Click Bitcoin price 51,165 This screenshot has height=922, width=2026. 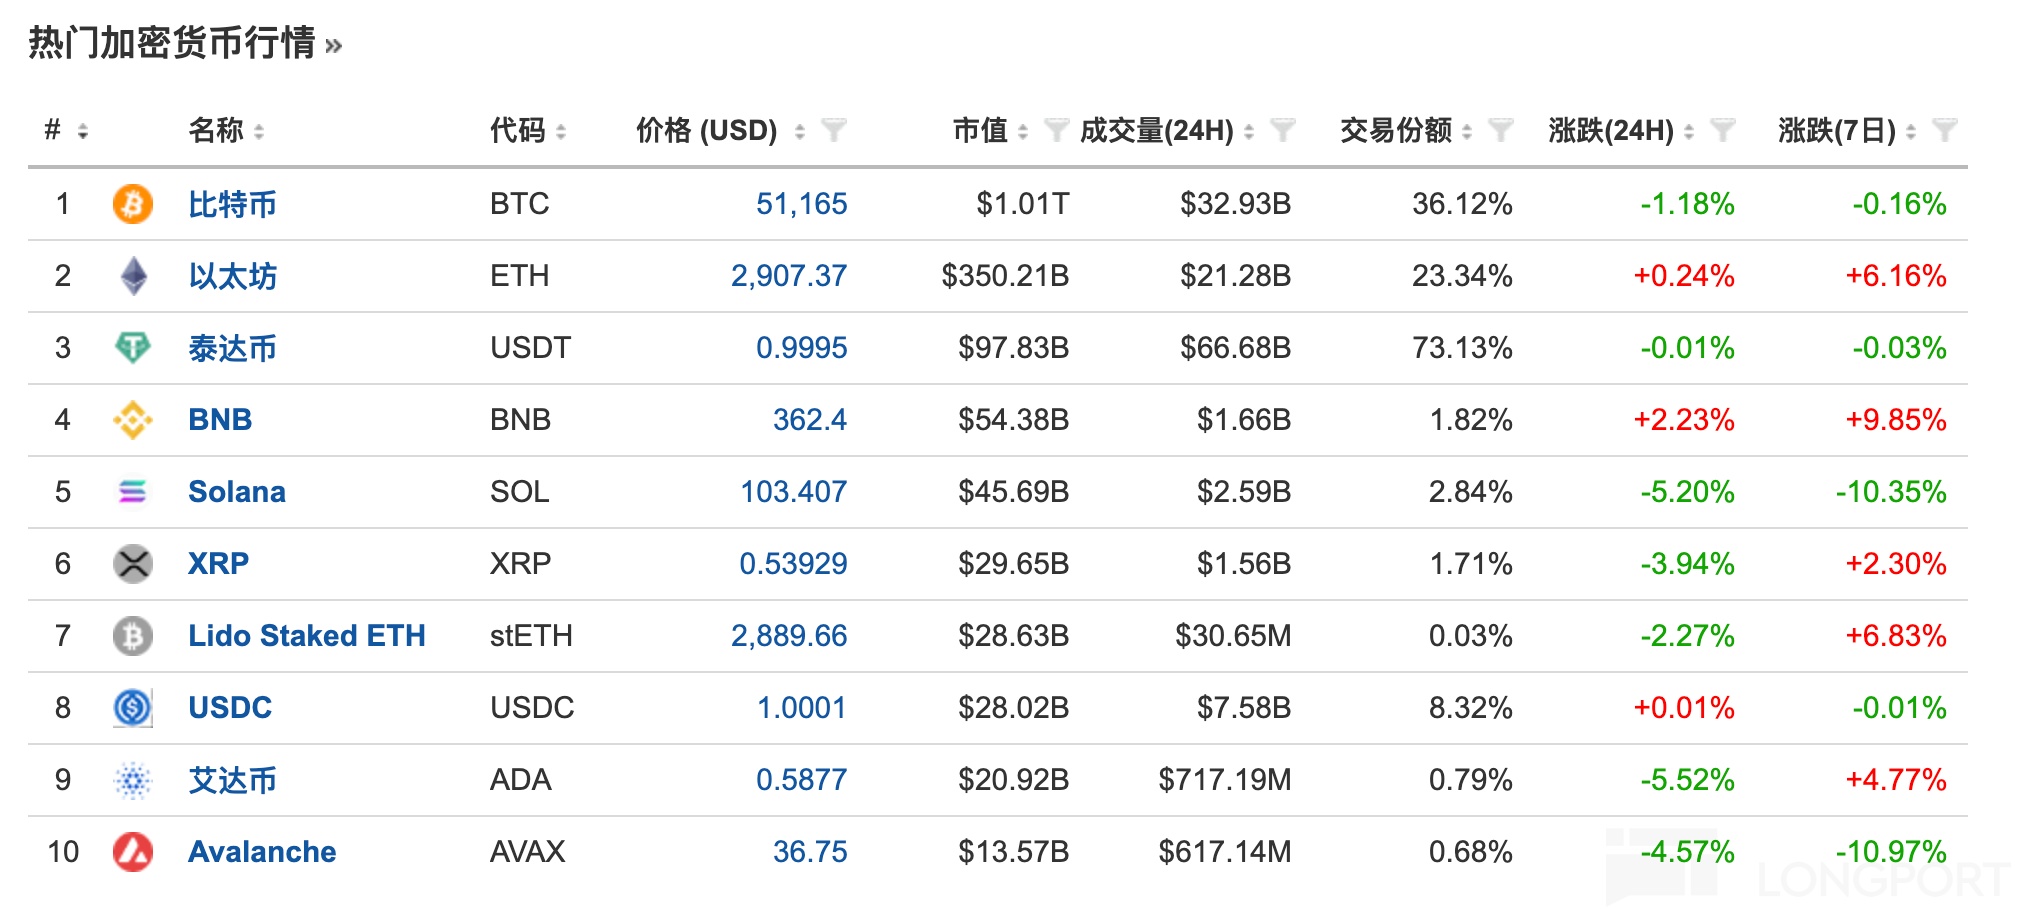(801, 204)
